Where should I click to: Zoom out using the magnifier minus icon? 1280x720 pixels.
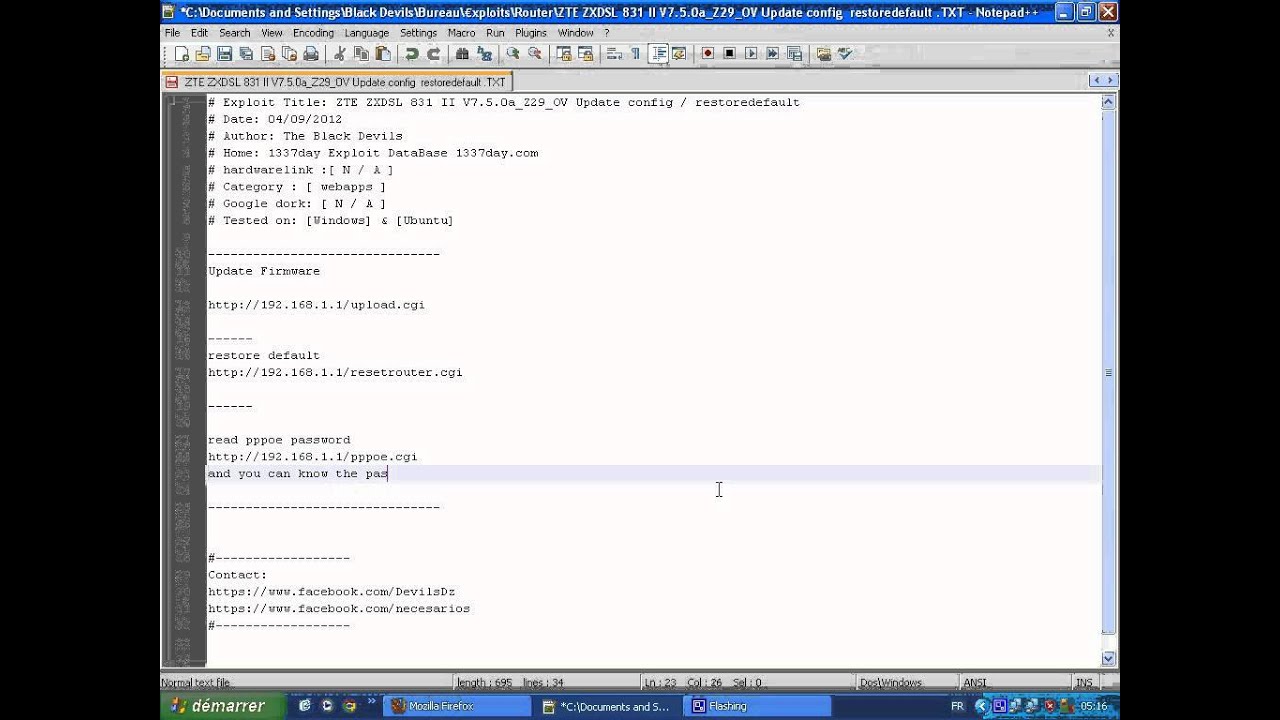coord(534,54)
